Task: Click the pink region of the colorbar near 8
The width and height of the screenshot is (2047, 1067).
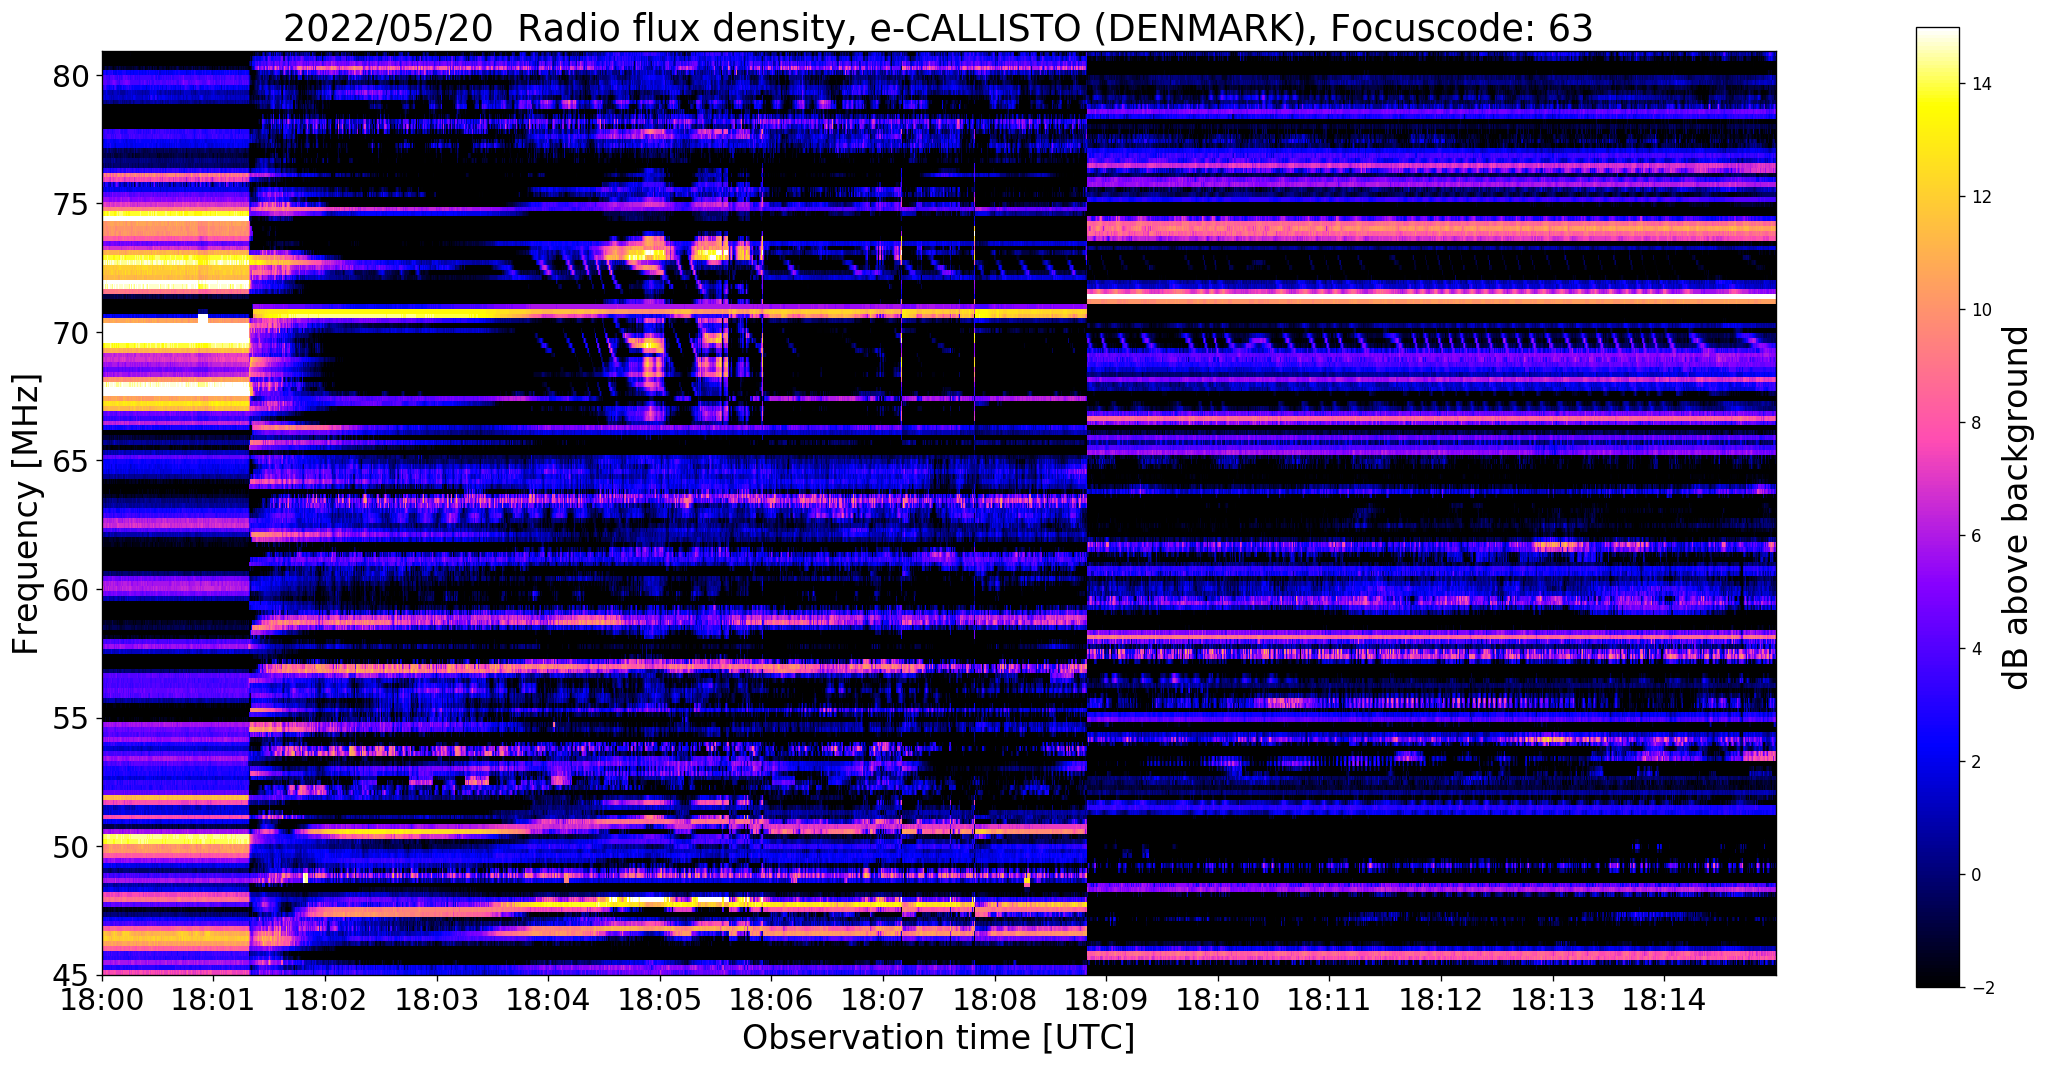Action: [x=1937, y=423]
